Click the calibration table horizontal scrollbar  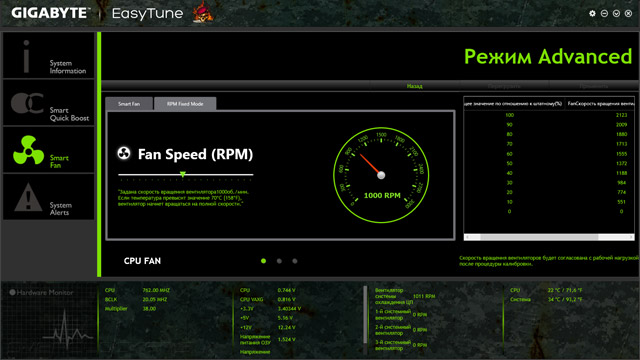(x=549, y=237)
